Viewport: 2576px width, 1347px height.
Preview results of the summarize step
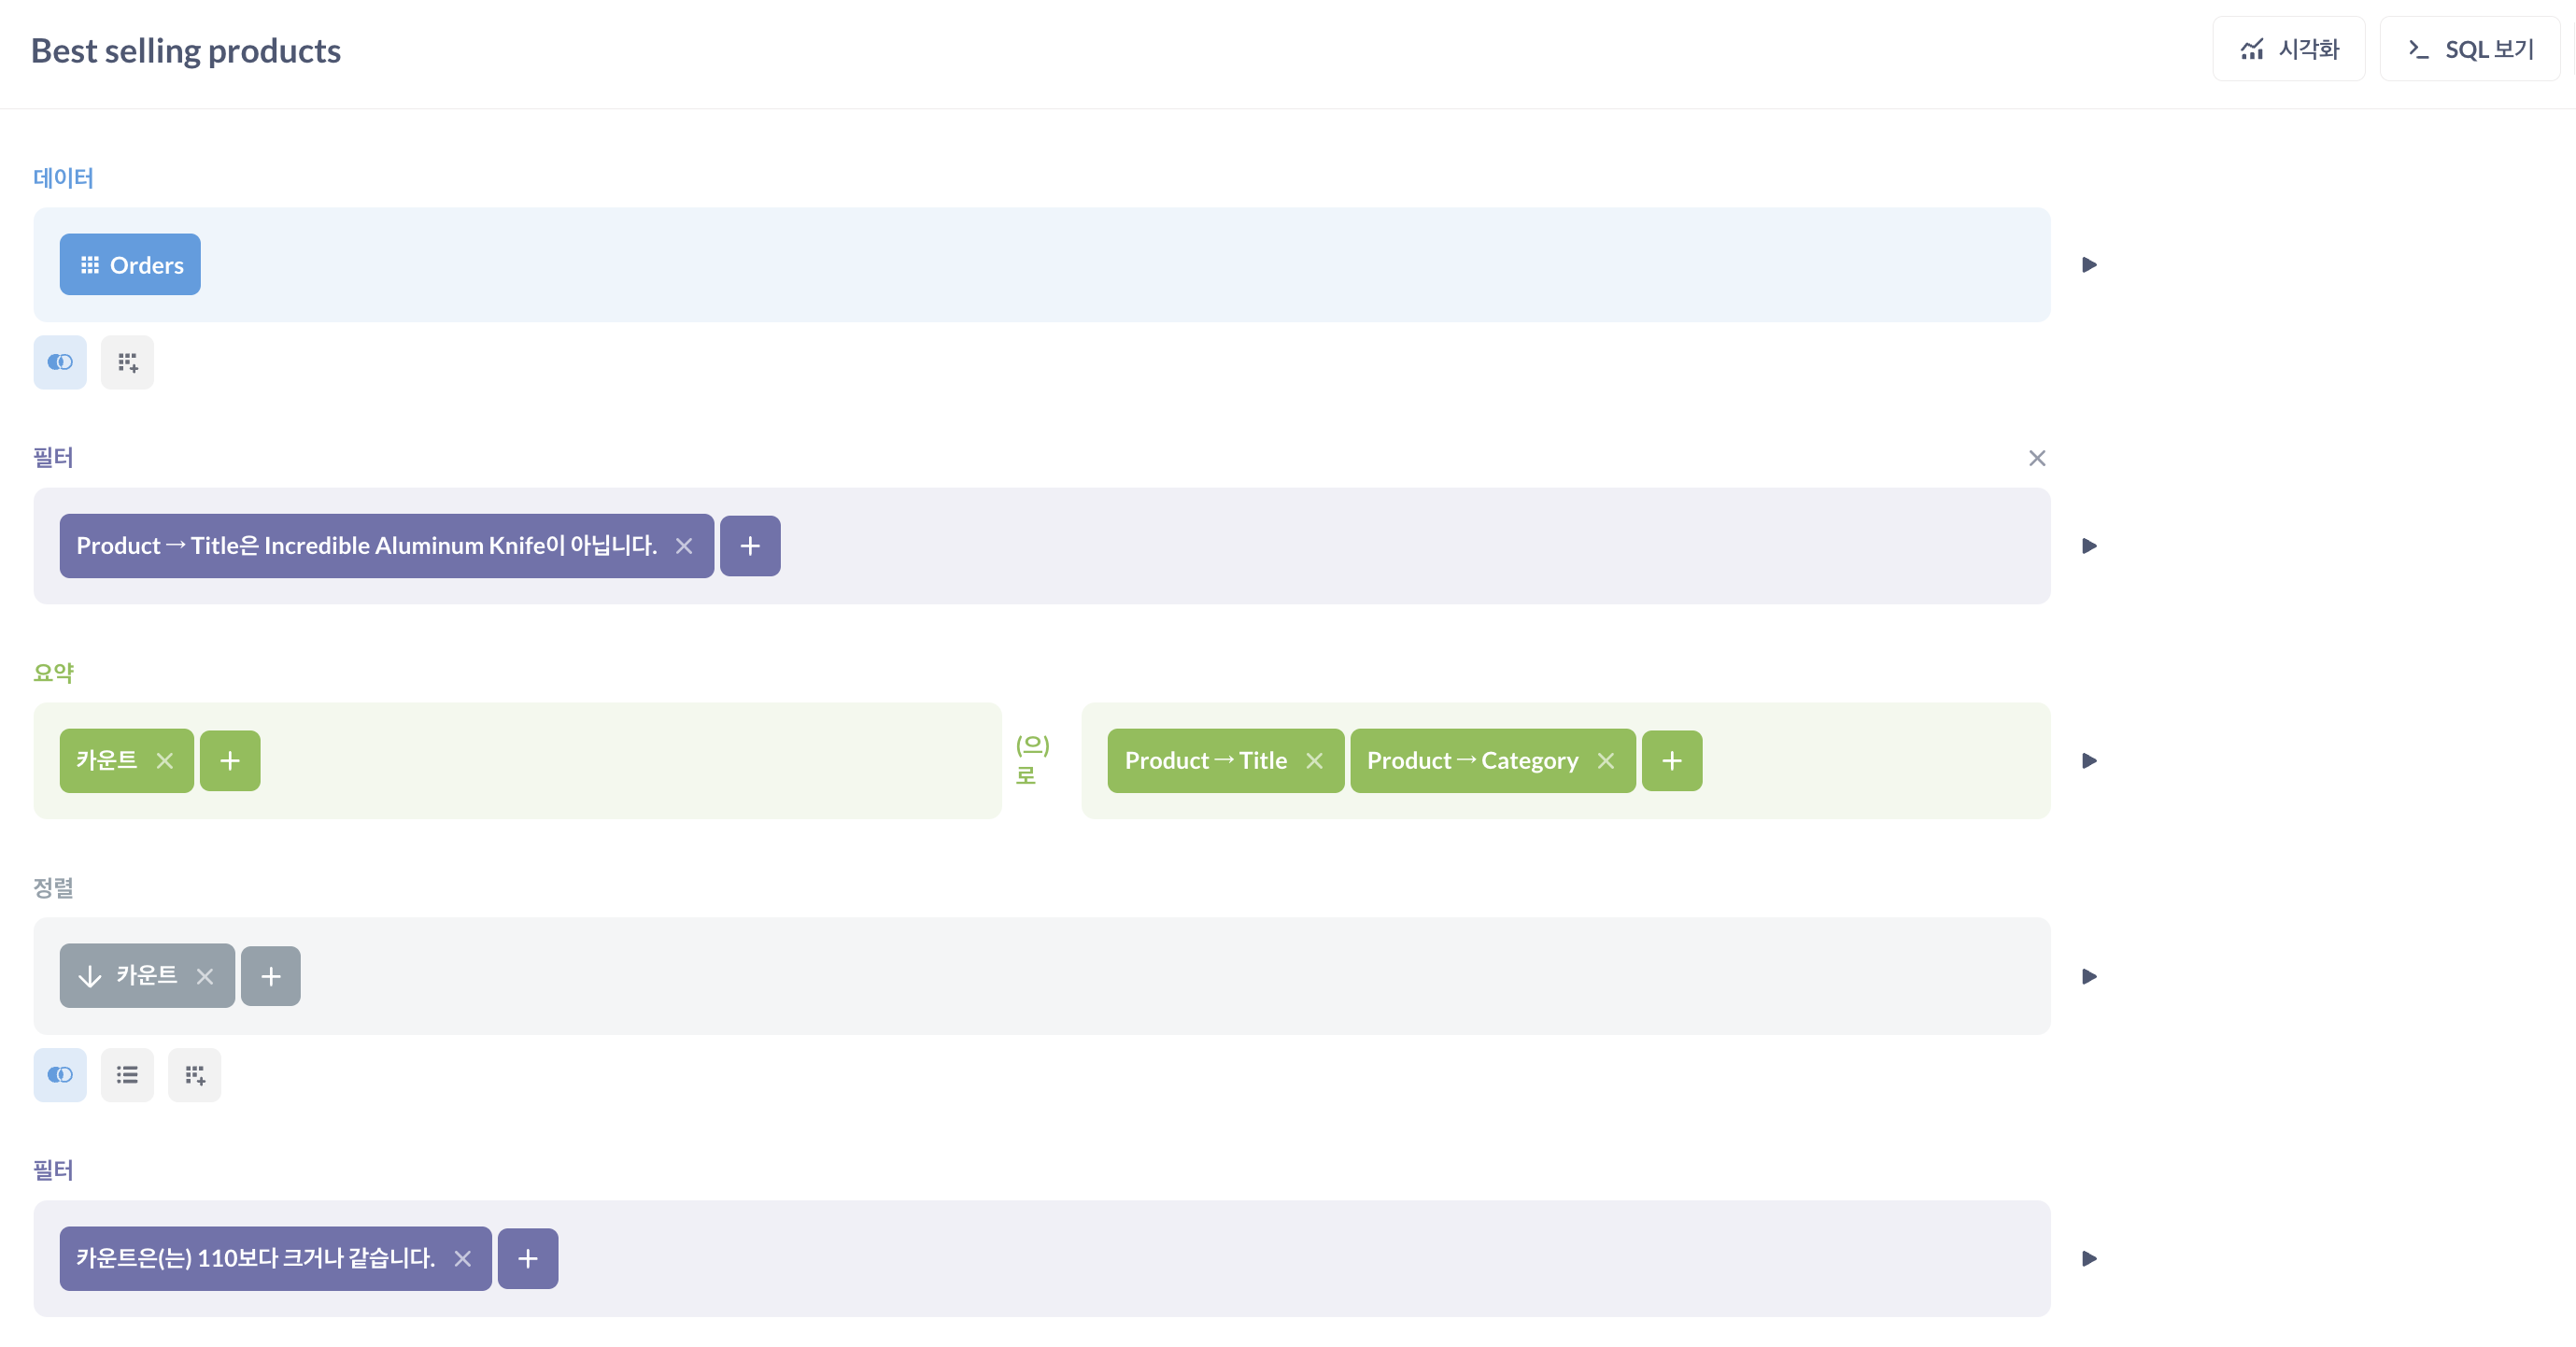pyautogui.click(x=2089, y=761)
